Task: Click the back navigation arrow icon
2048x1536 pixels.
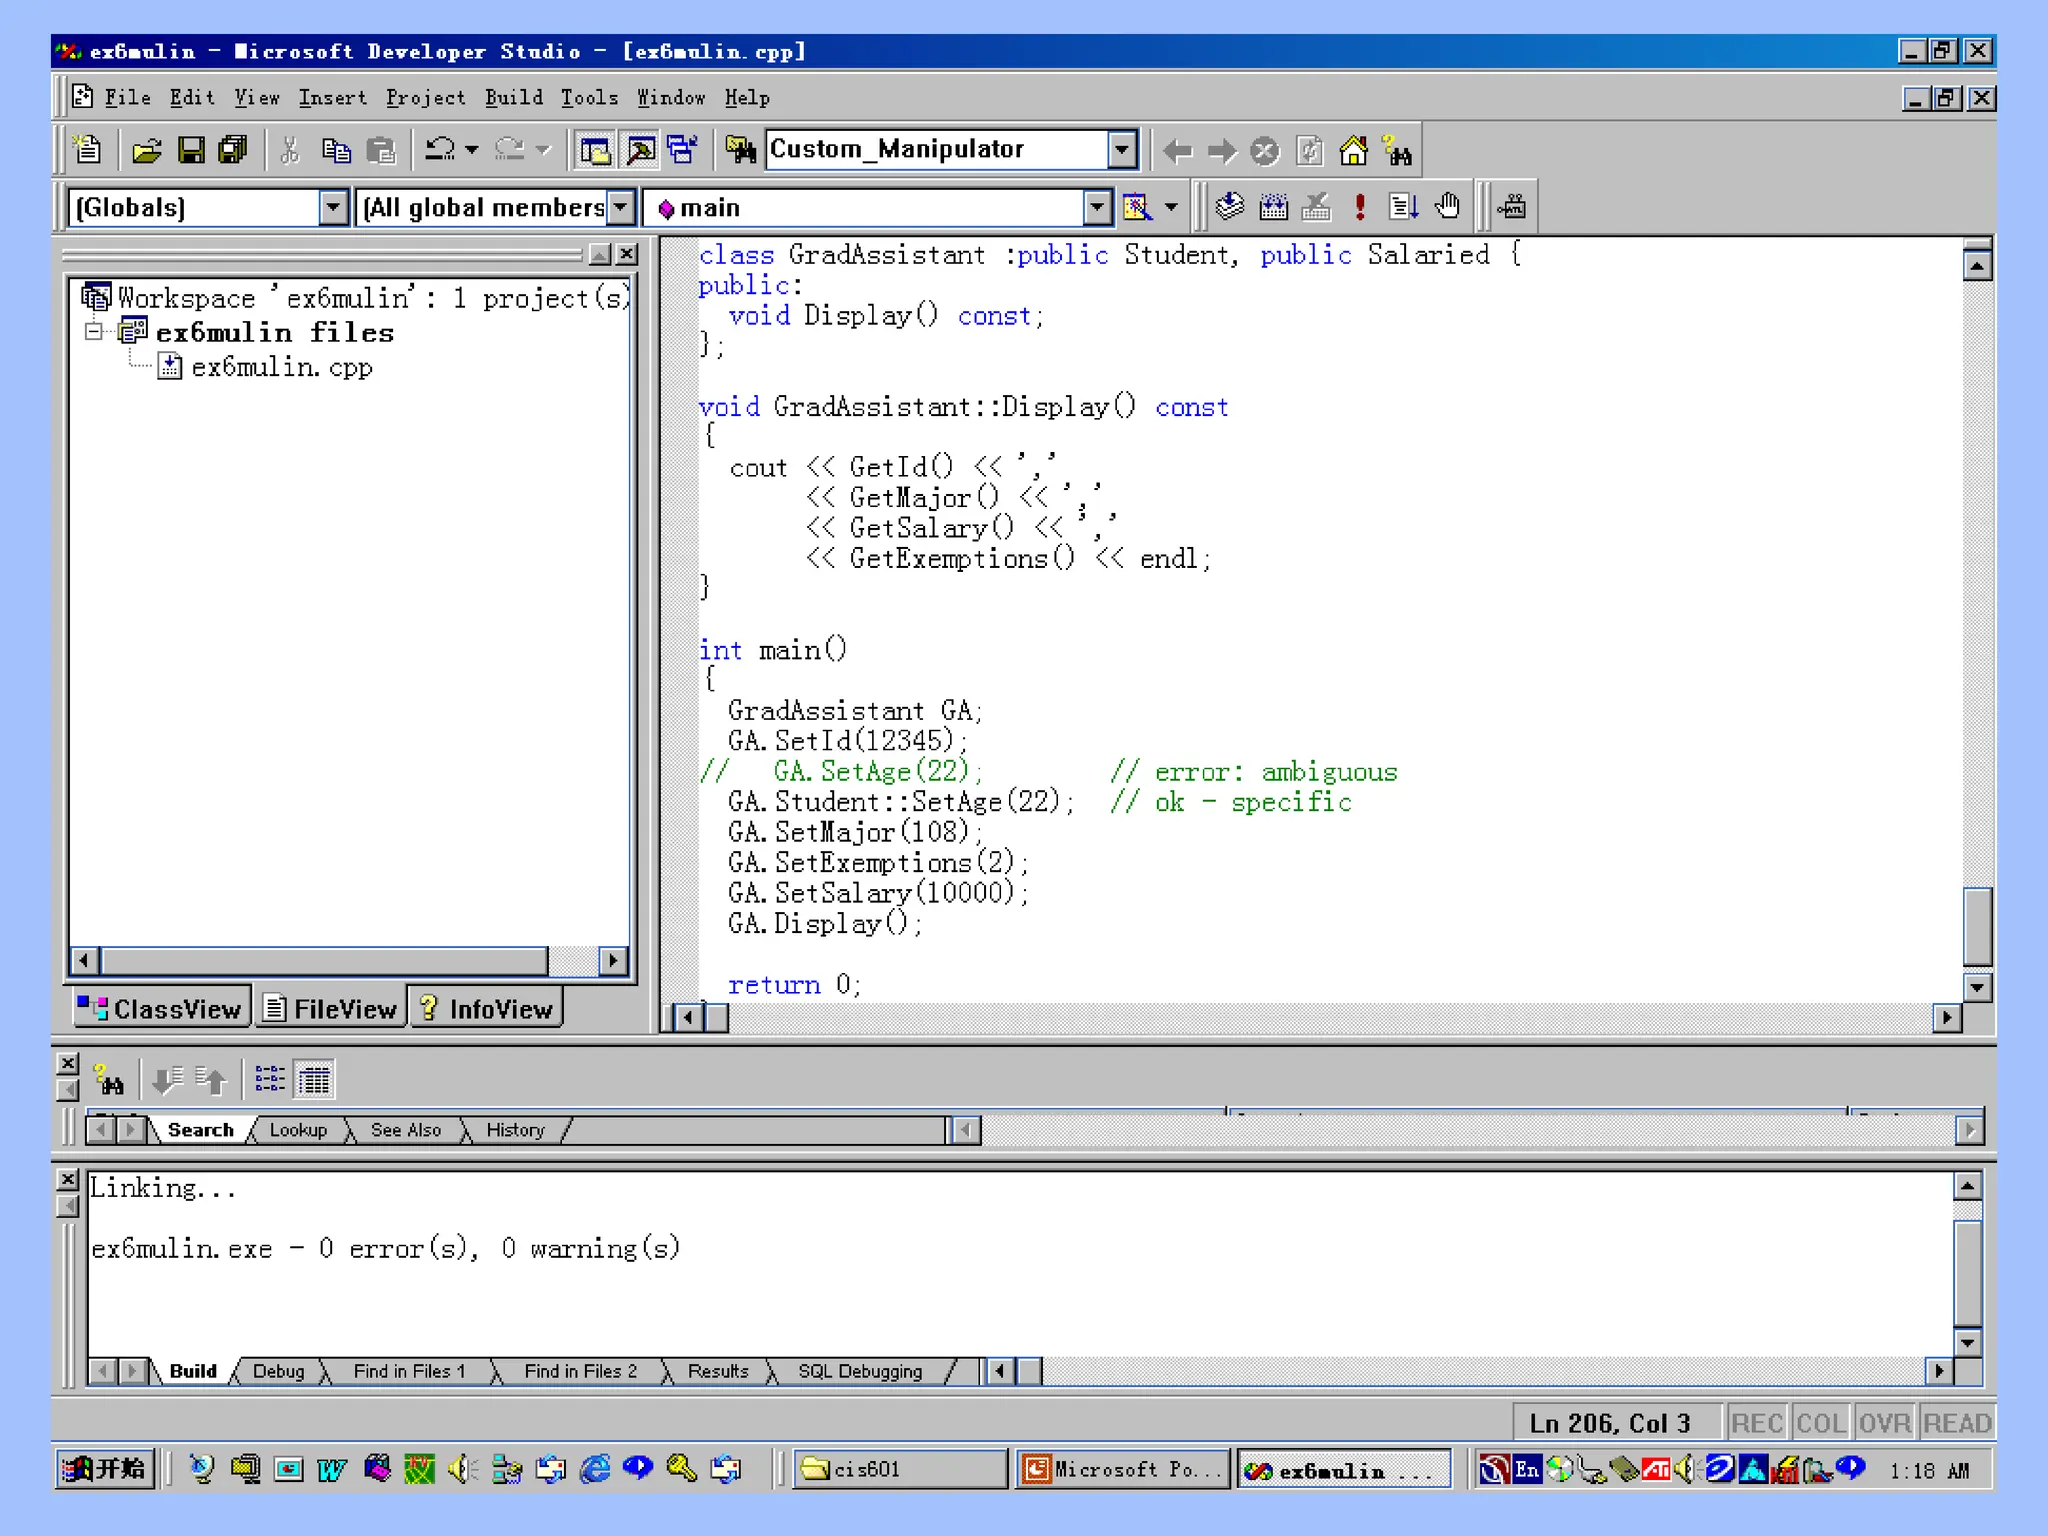Action: click(x=1177, y=151)
